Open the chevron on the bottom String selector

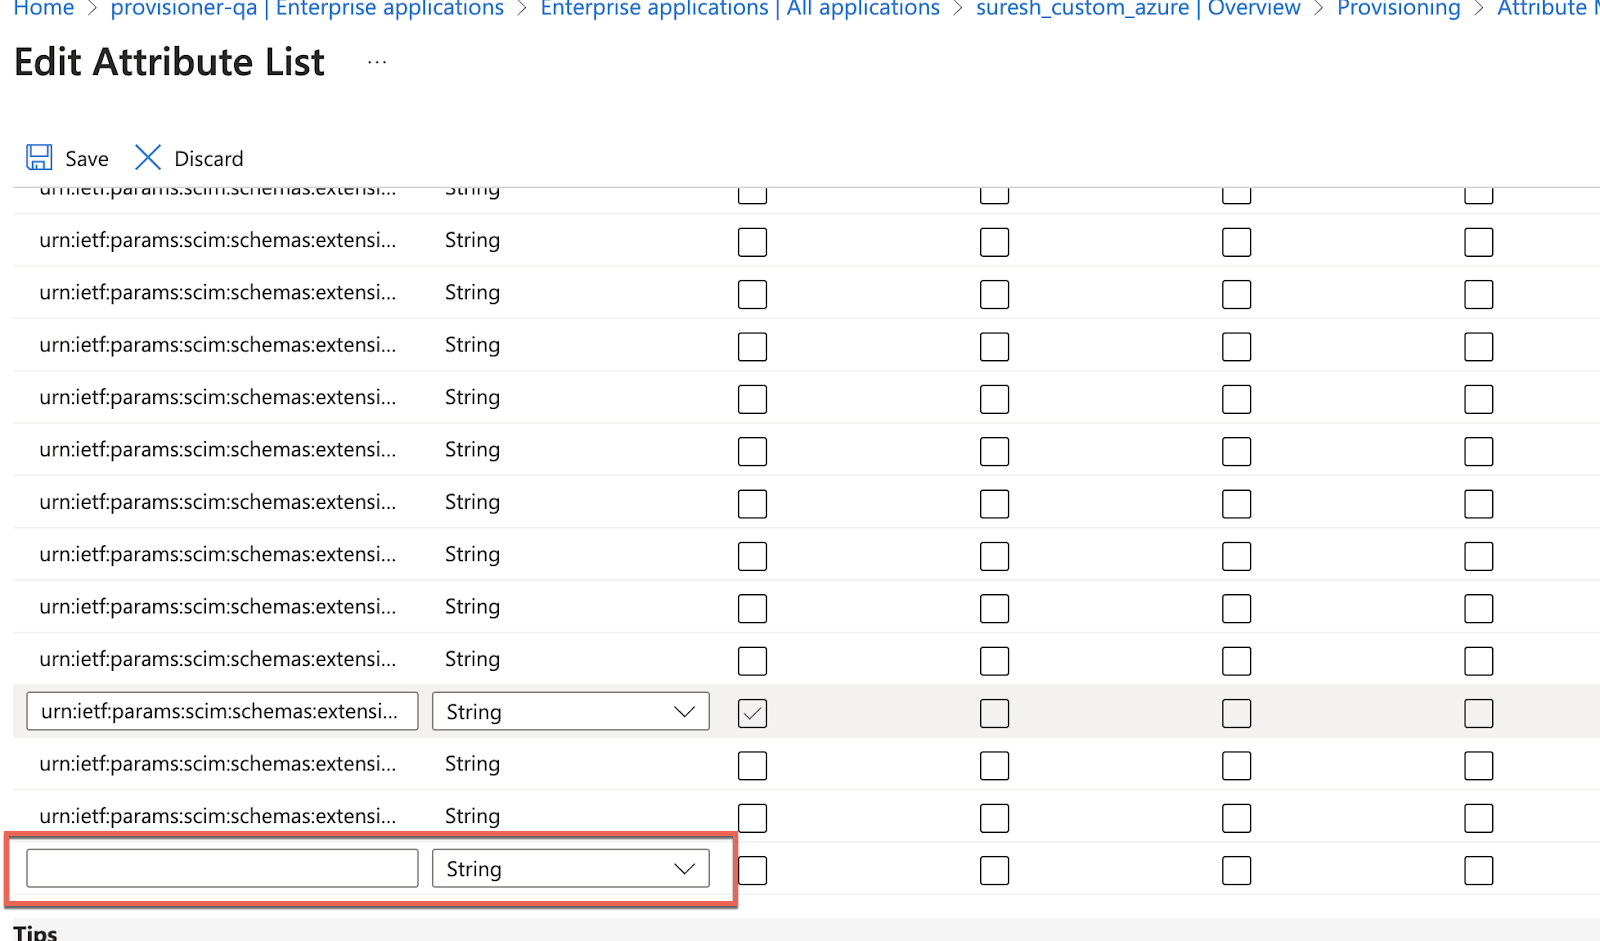686,868
